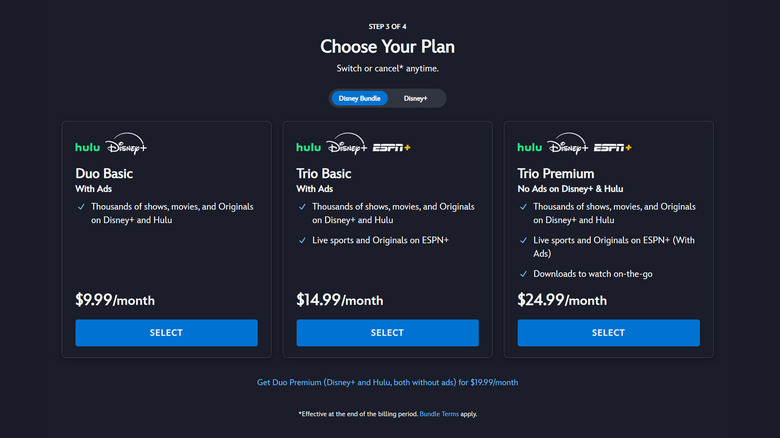
Task: Select the Trio Premium plan for $24.99
Action: (x=608, y=333)
